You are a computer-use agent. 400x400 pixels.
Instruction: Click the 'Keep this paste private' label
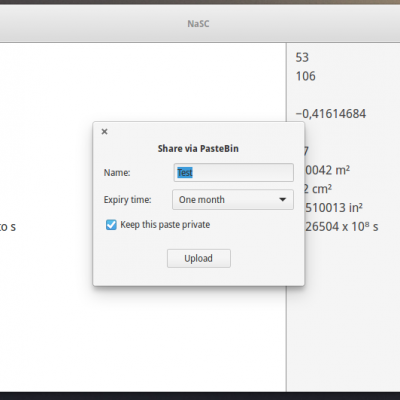[x=165, y=225]
